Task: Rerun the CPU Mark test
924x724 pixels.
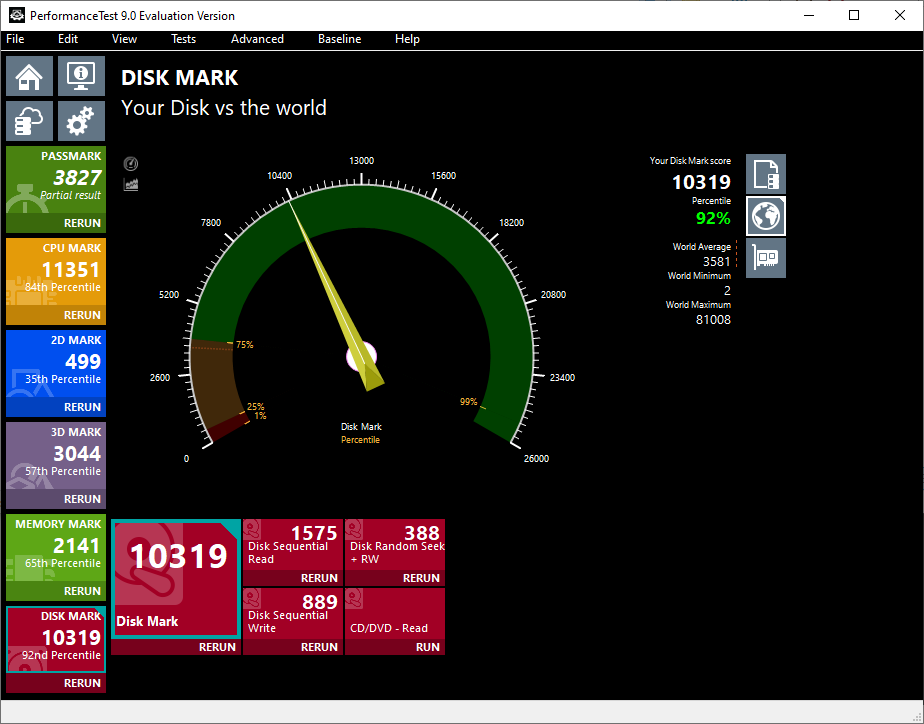Action: 82,315
